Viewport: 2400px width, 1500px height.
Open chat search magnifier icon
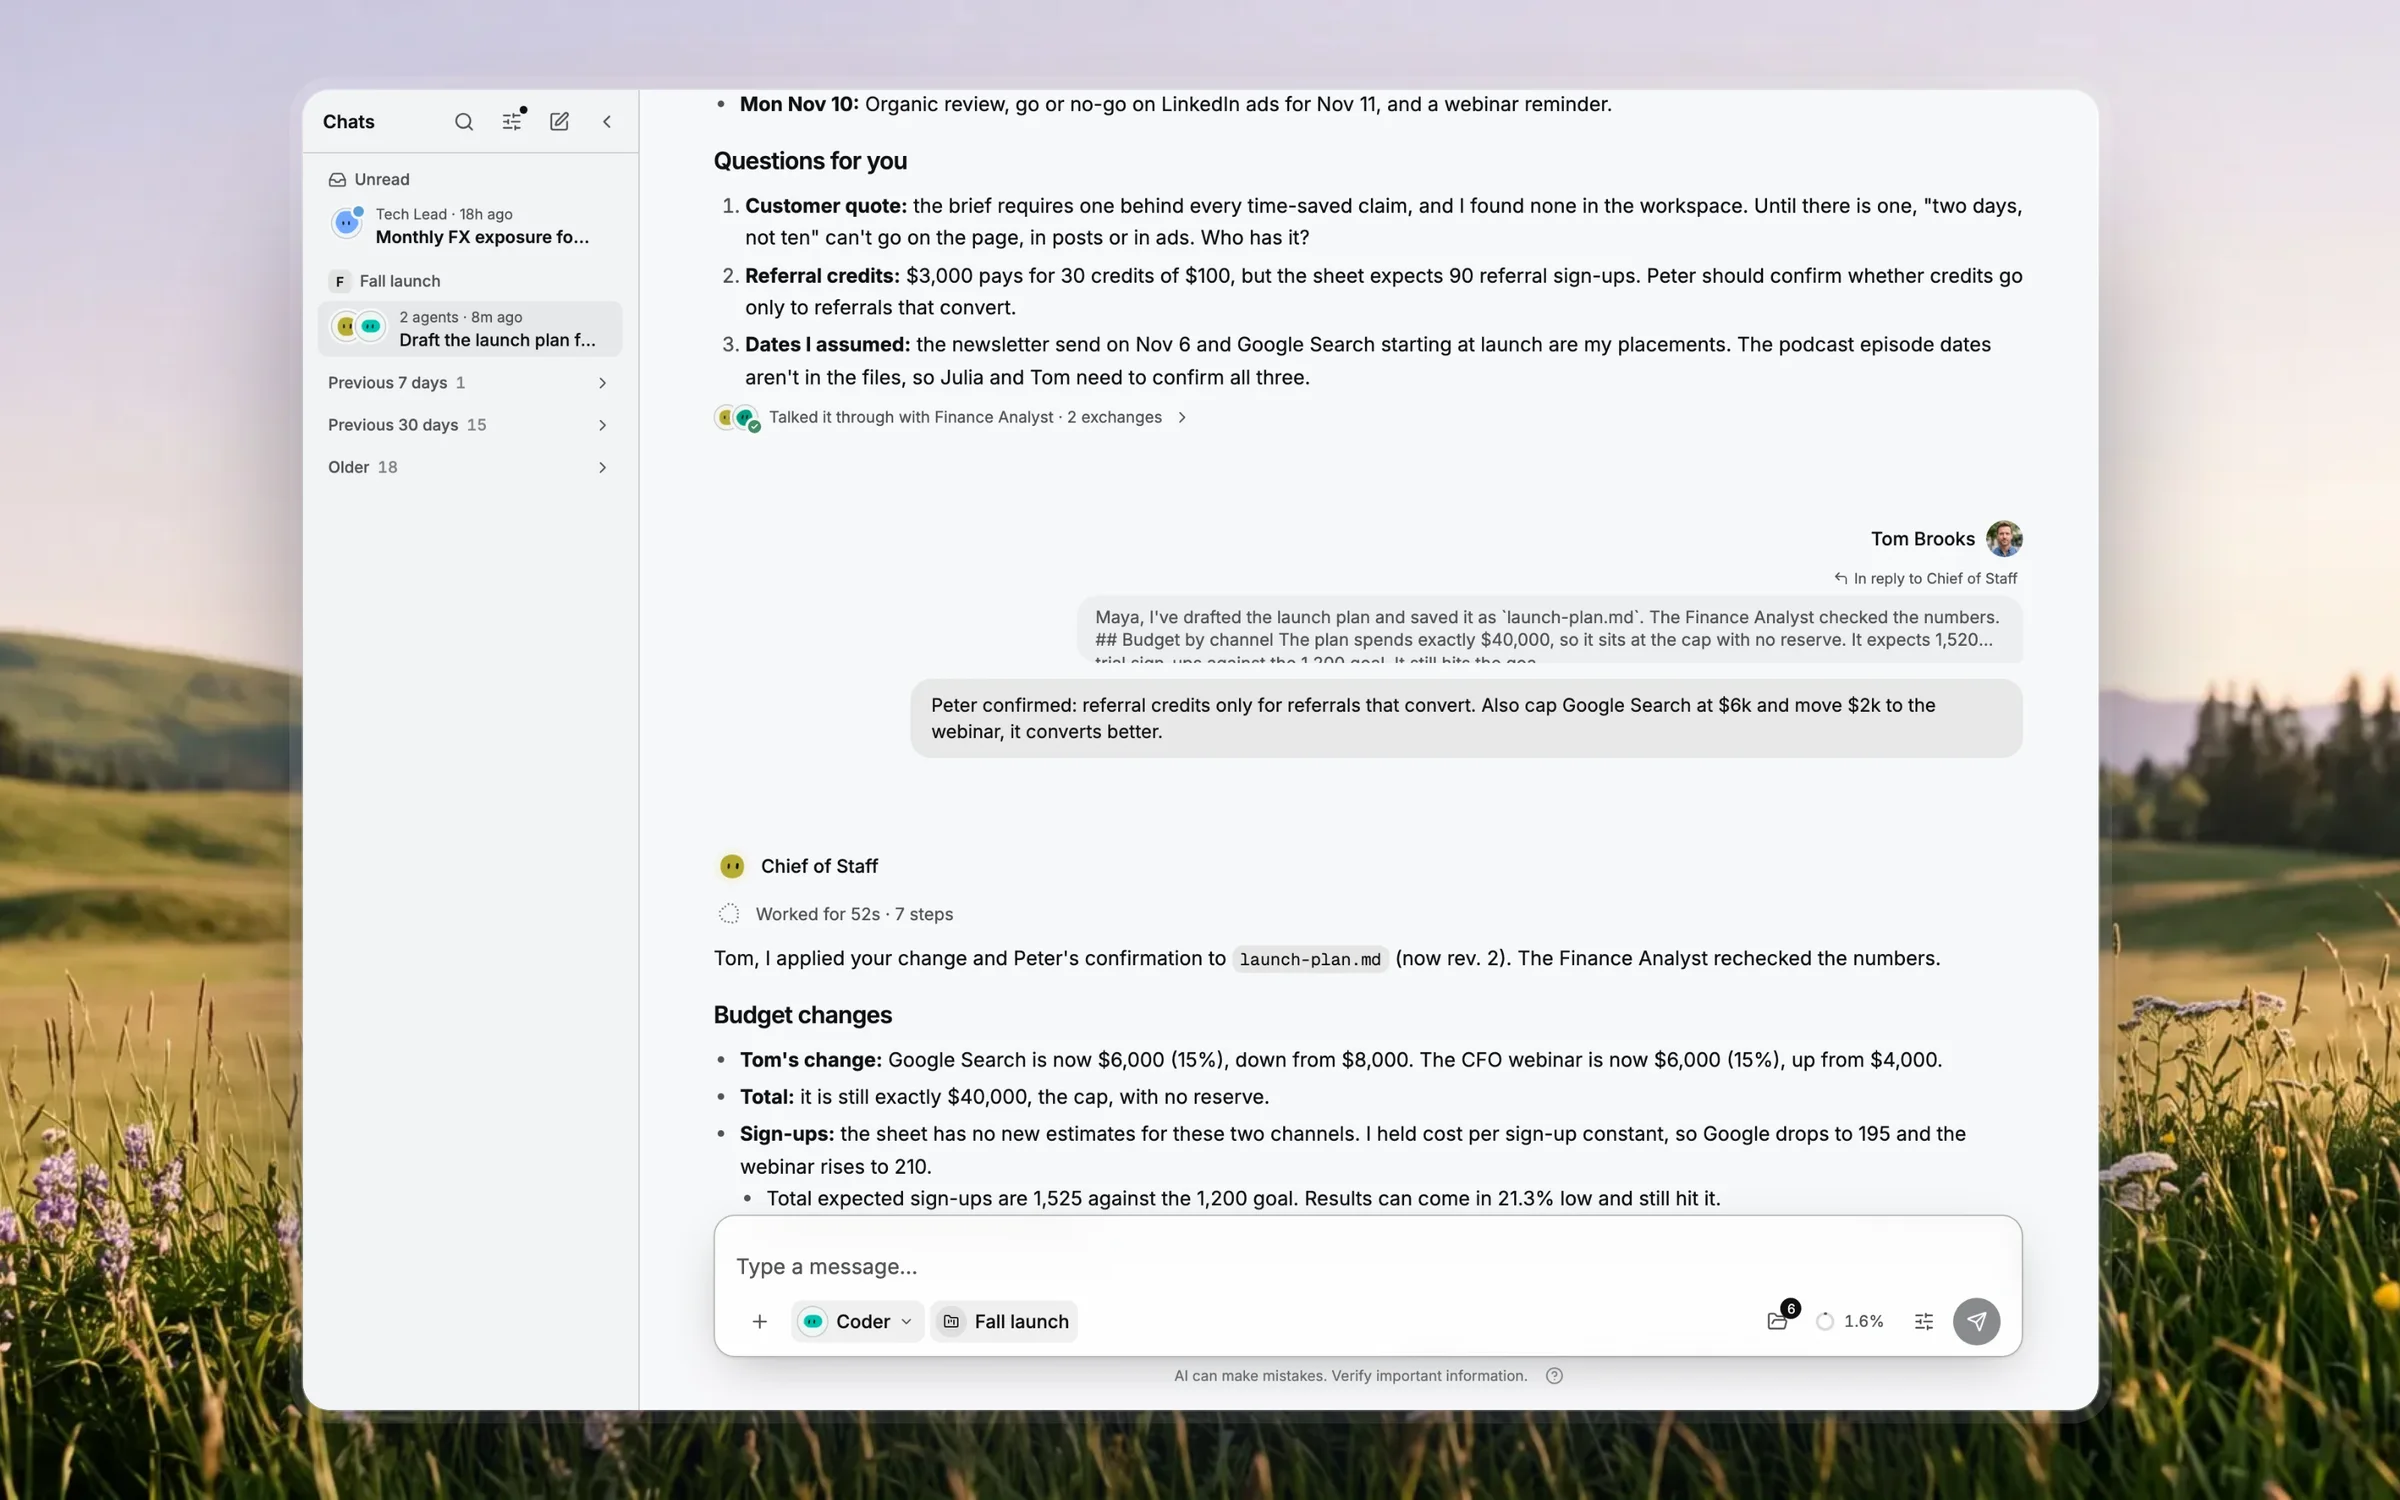463,121
